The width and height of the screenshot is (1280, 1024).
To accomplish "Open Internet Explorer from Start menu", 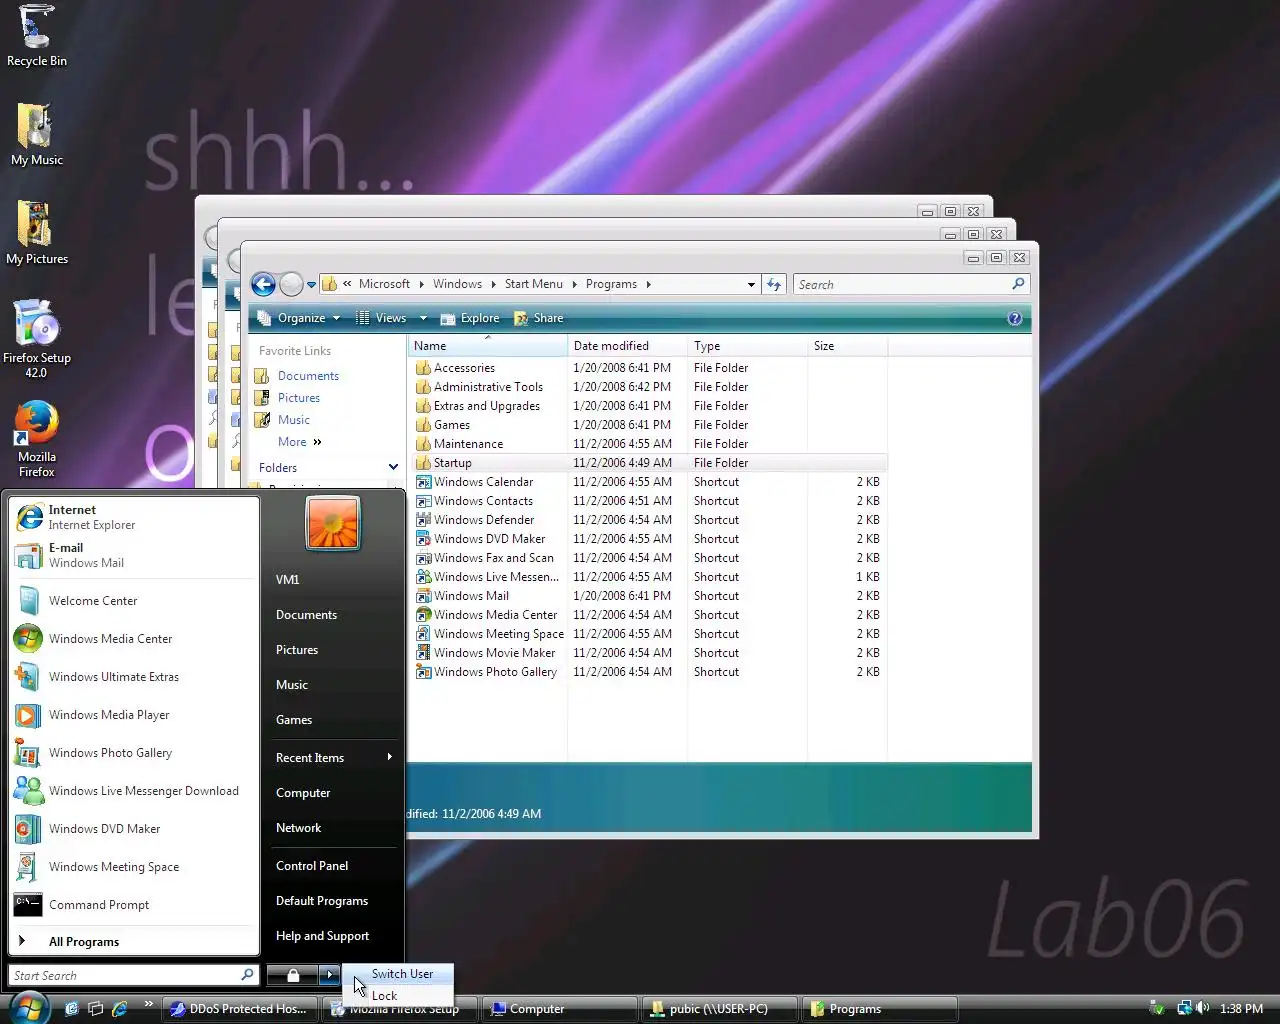I will click(134, 517).
